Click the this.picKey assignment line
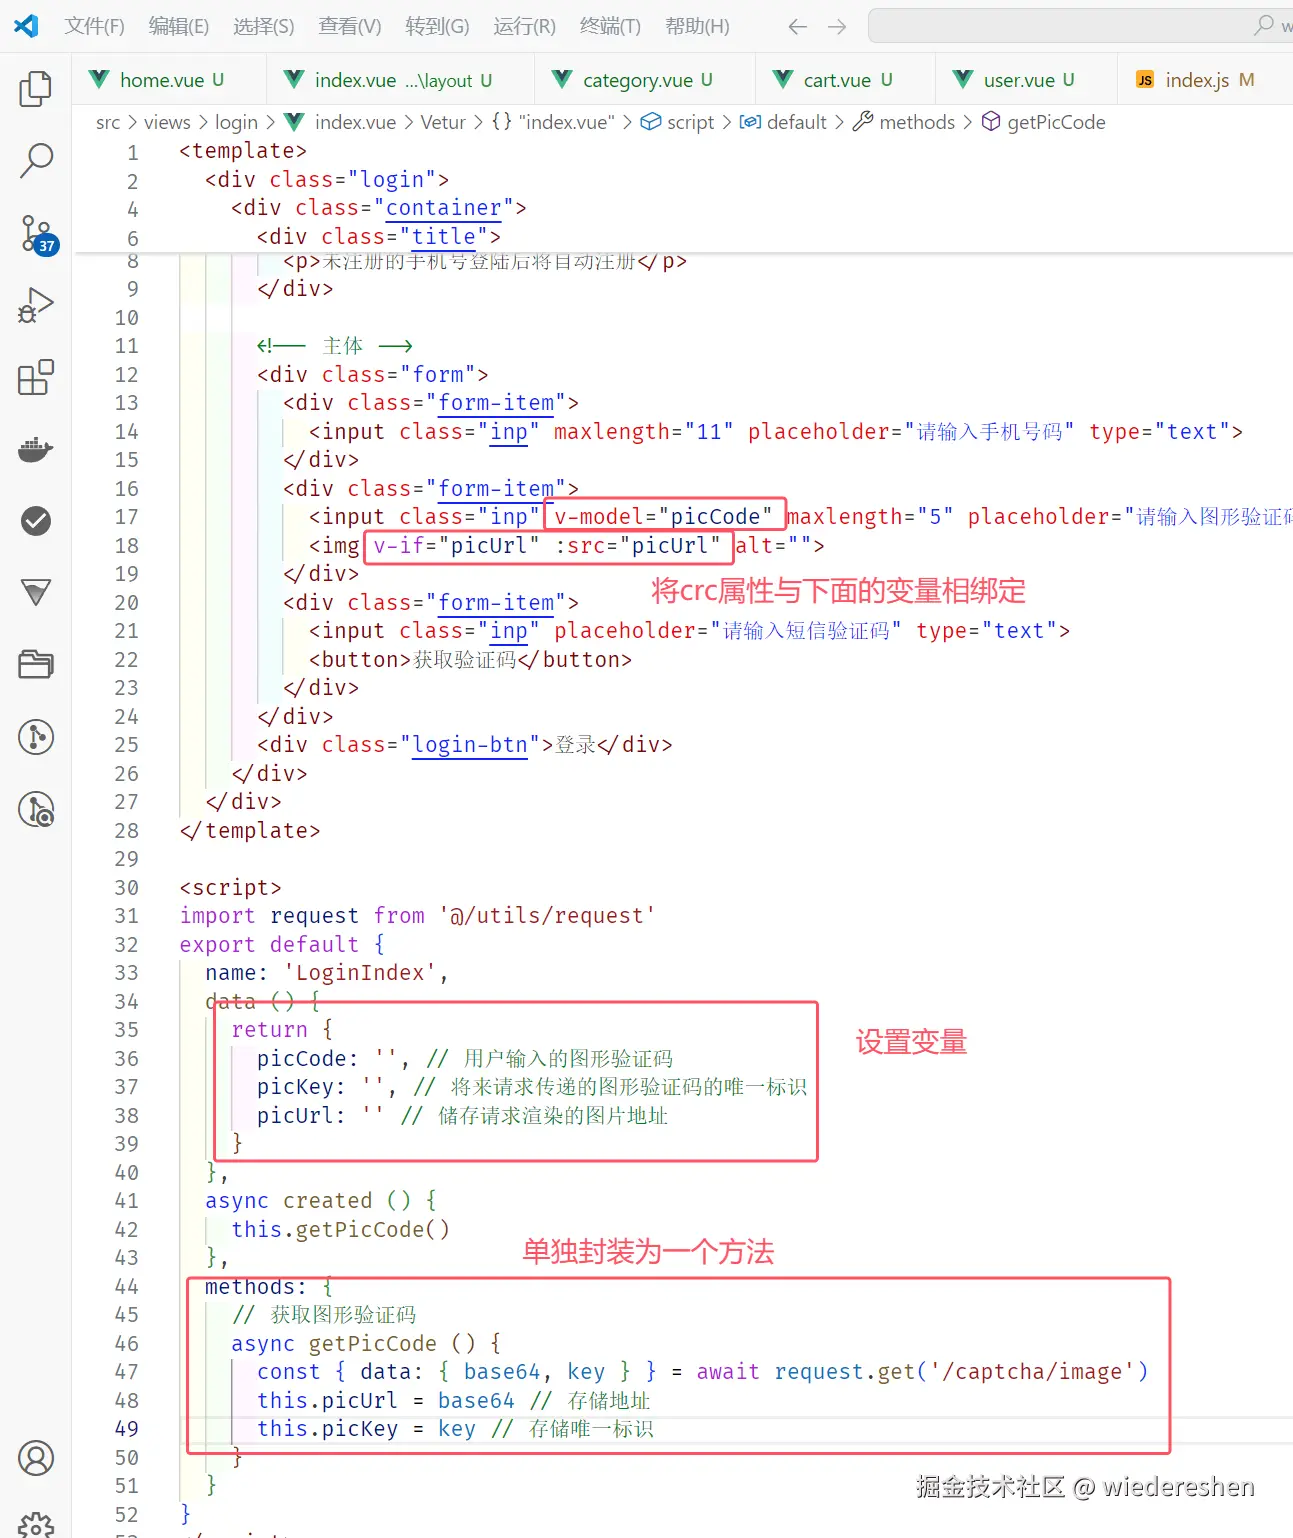This screenshot has height=1538, width=1293. [455, 1429]
